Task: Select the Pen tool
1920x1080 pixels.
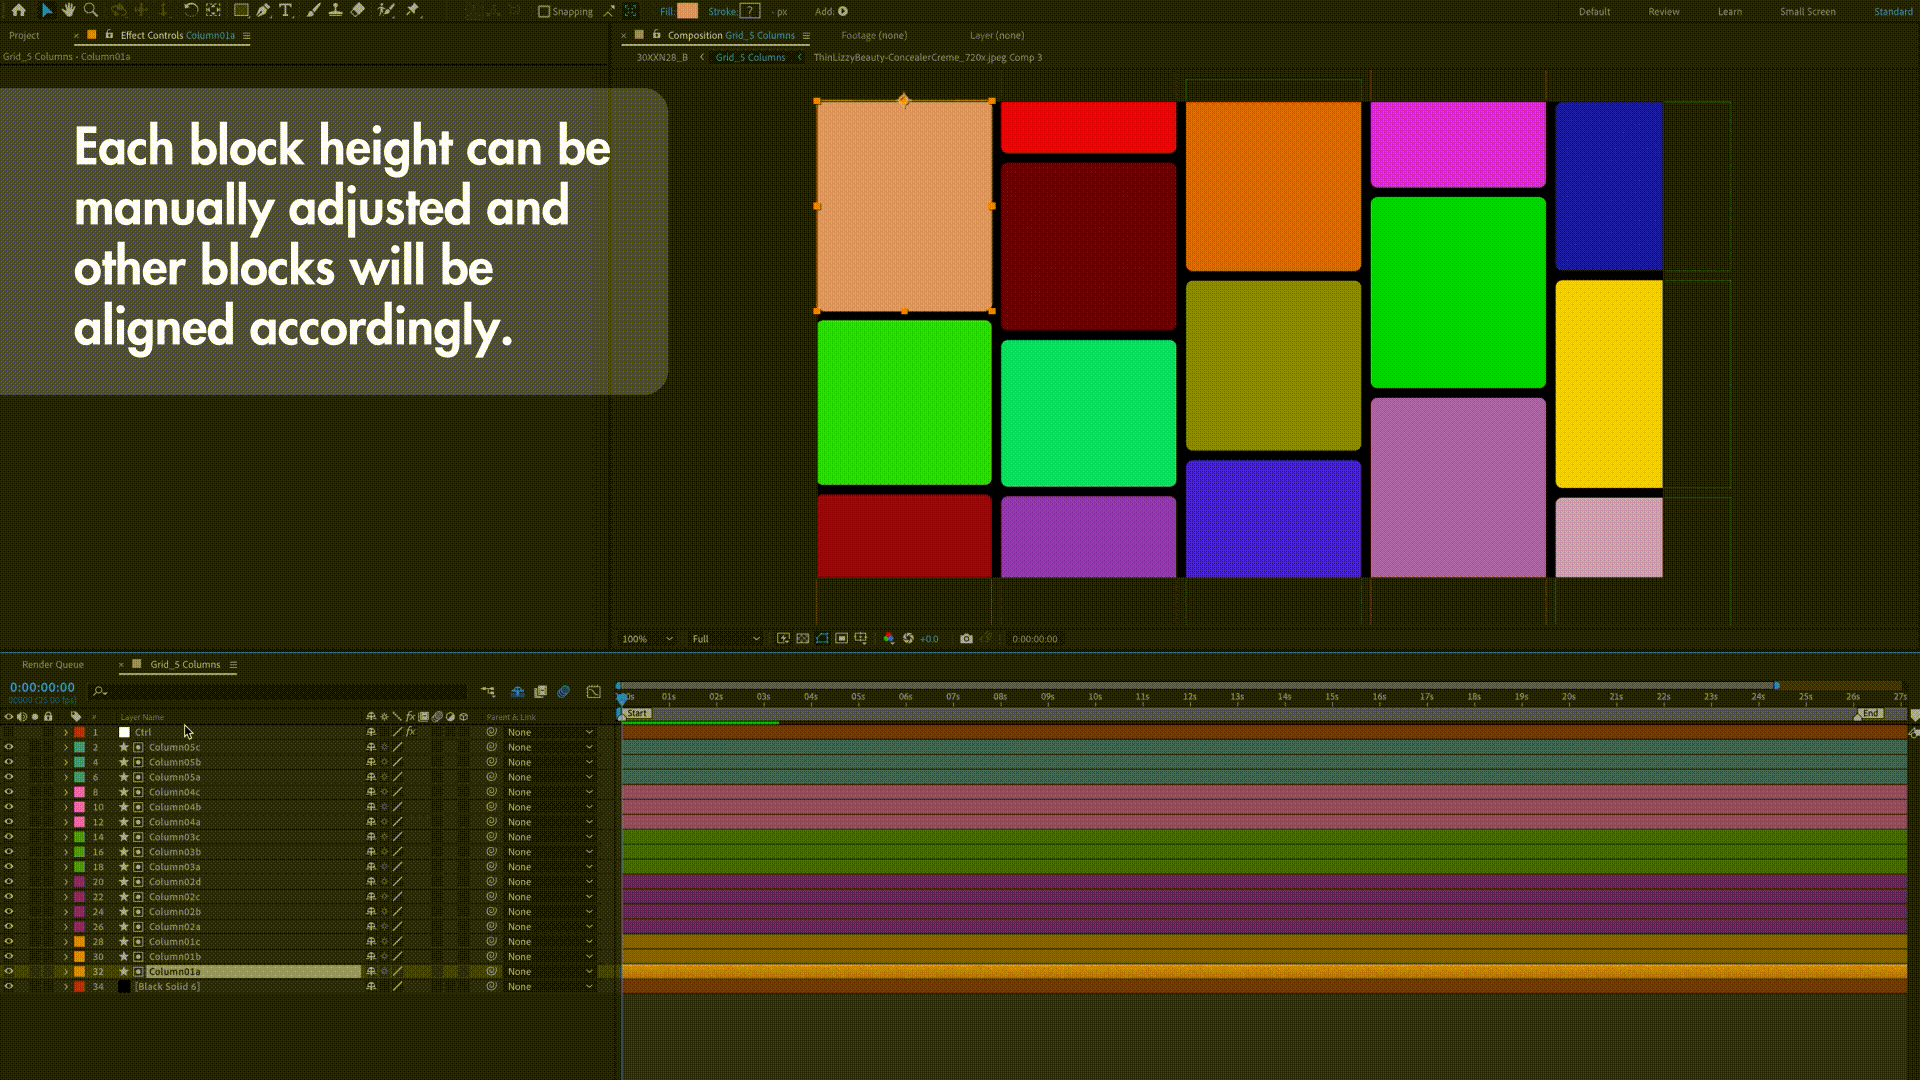Action: click(x=263, y=10)
